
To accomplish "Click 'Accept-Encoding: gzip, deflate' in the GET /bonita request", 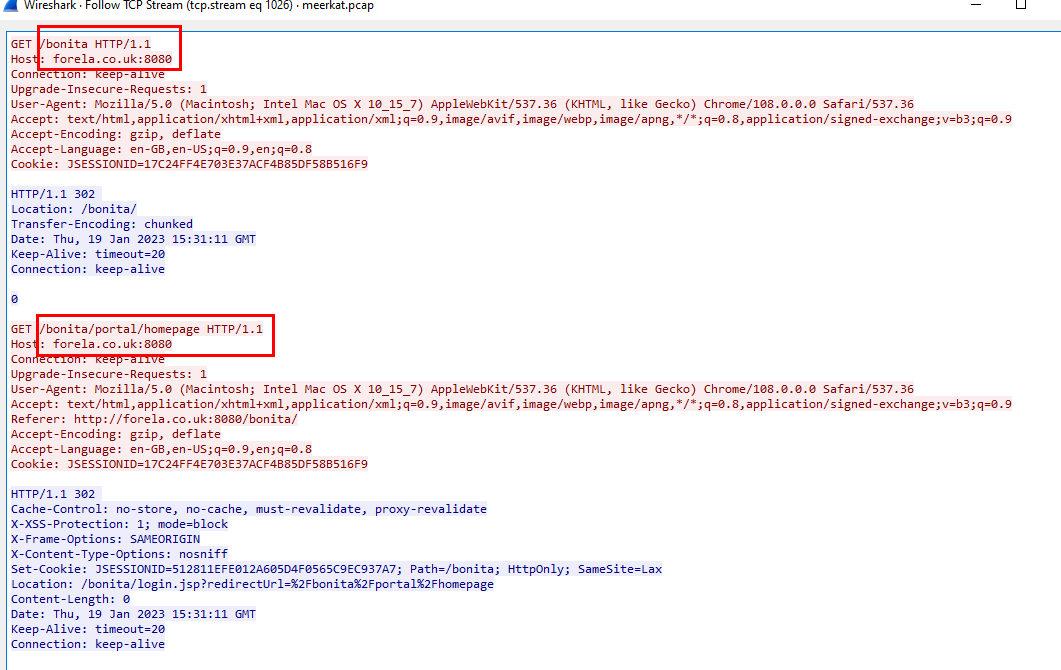I will point(116,133).
